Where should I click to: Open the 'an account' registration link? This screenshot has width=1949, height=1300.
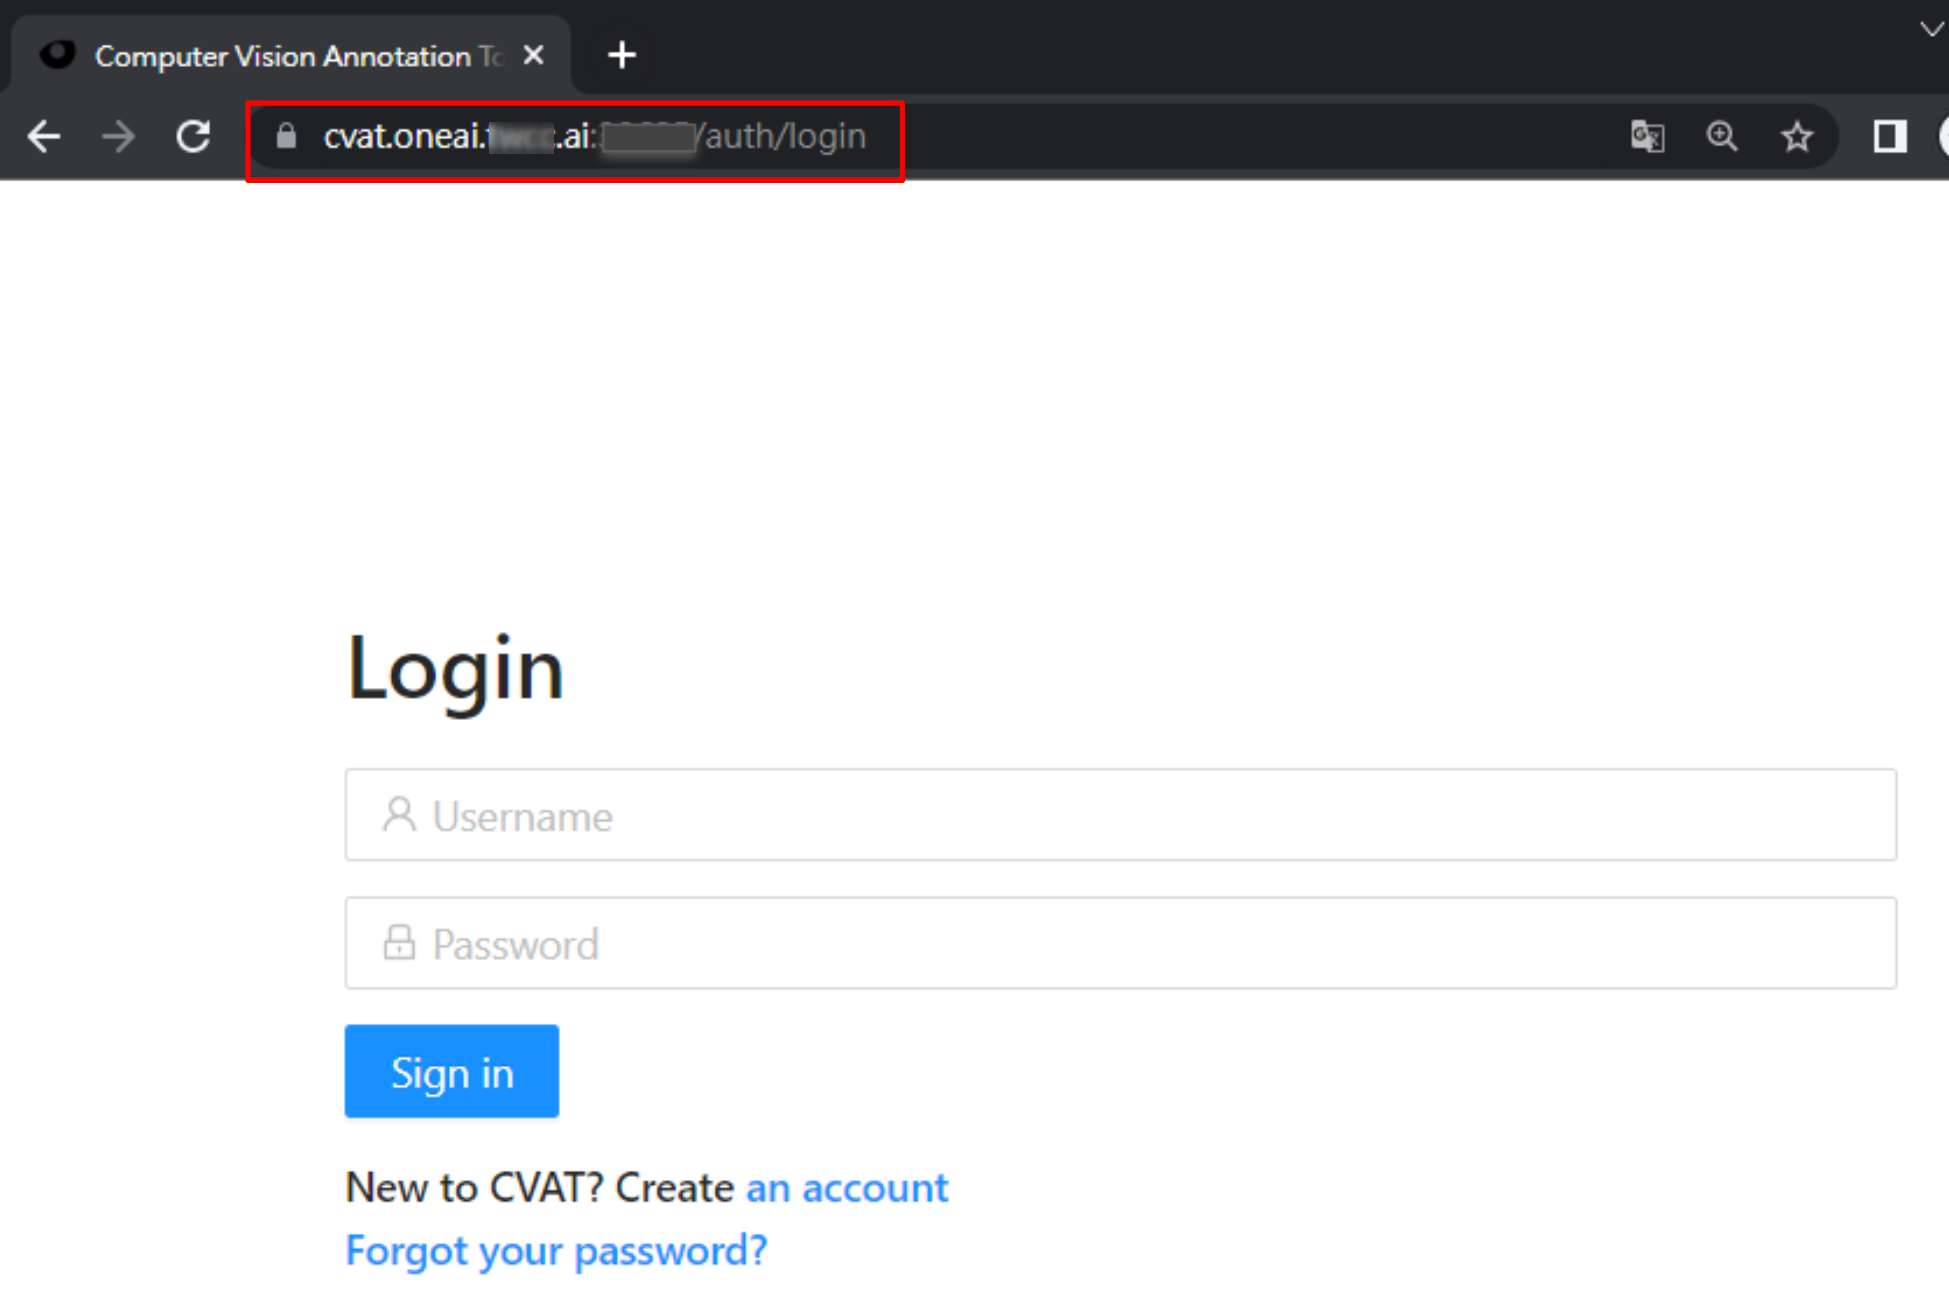click(x=847, y=1187)
